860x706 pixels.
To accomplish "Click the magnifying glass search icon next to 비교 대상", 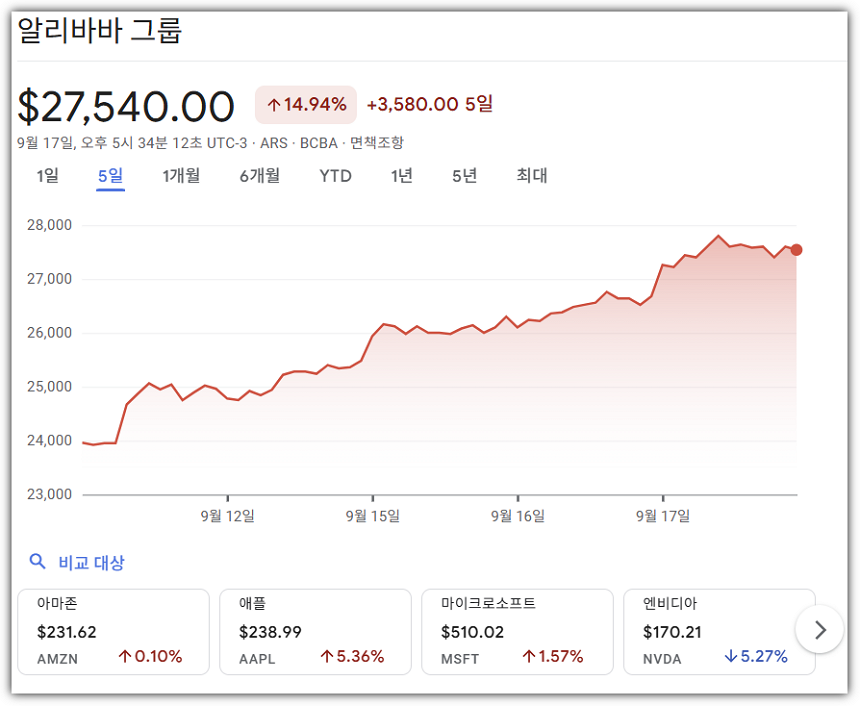I will pyautogui.click(x=37, y=562).
